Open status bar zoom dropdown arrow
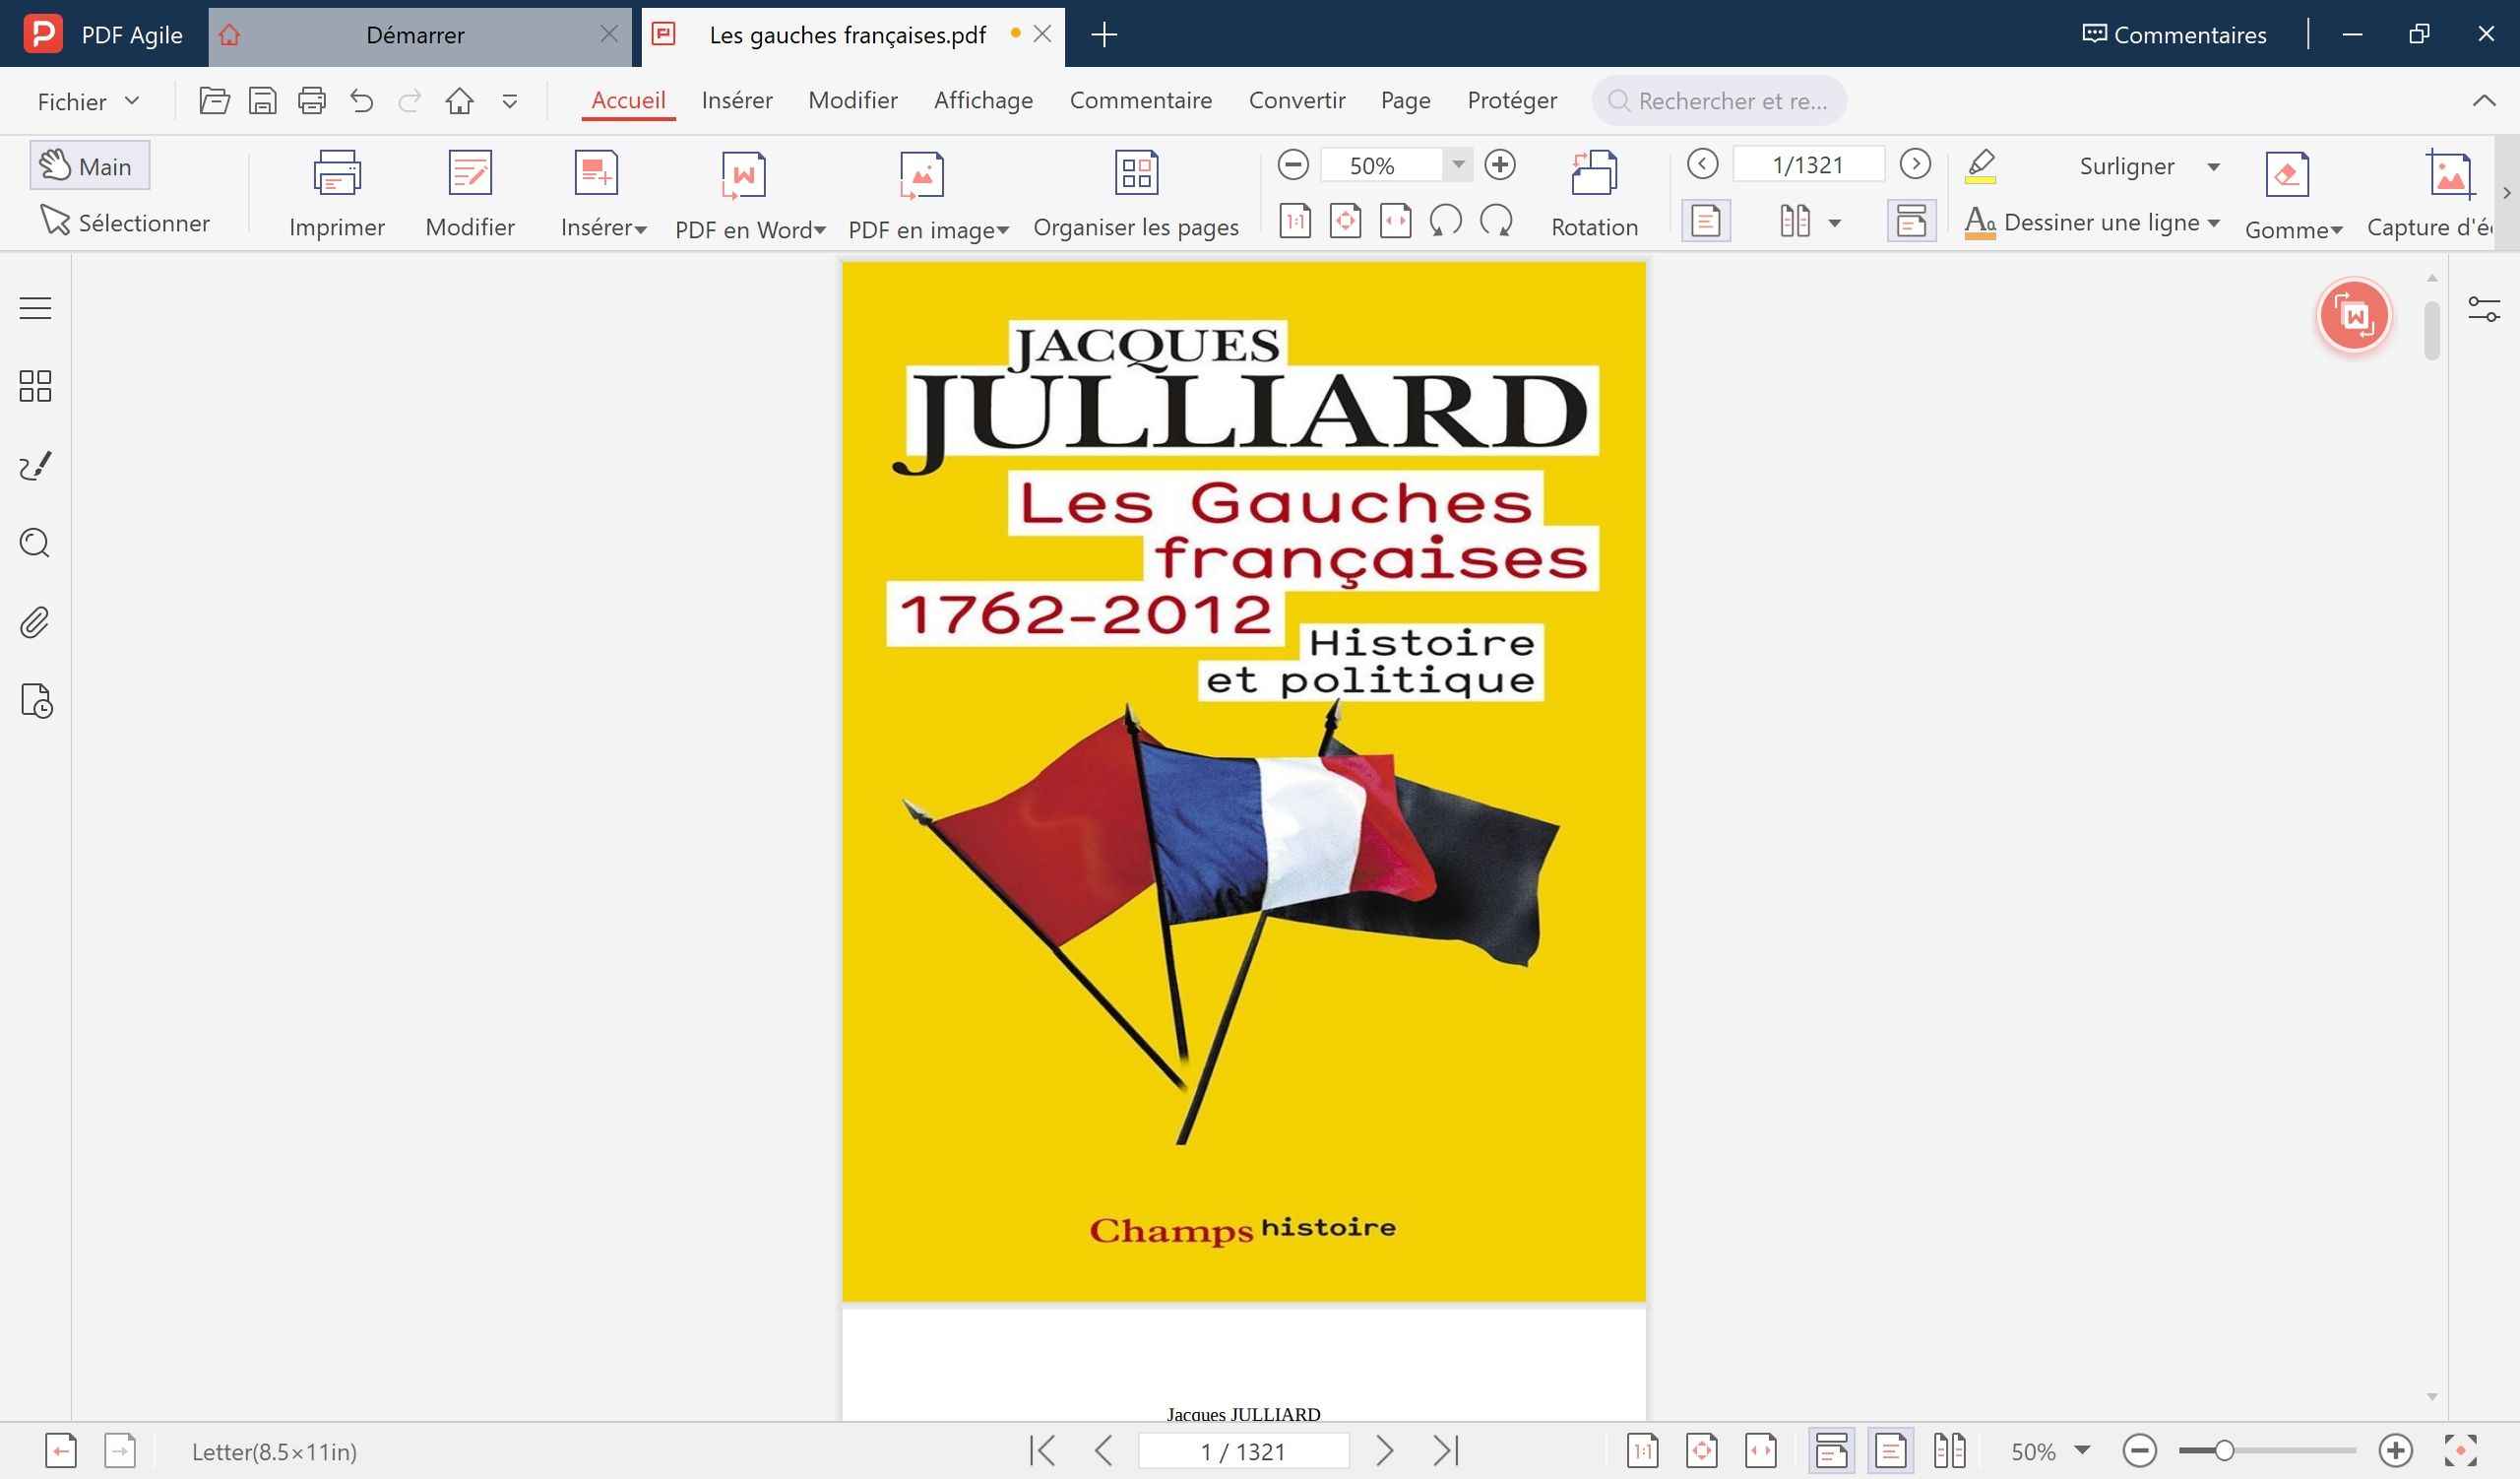 [x=2082, y=1449]
